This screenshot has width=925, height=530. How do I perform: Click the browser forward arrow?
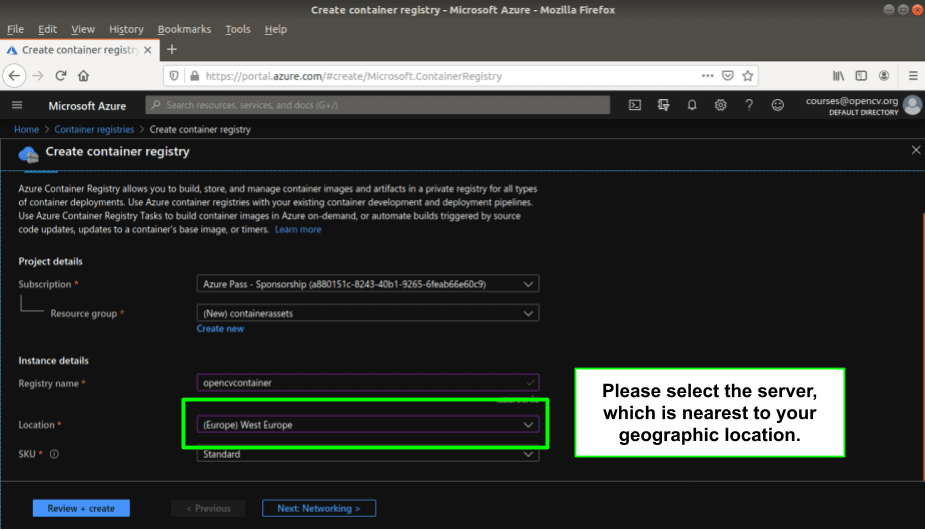point(38,76)
